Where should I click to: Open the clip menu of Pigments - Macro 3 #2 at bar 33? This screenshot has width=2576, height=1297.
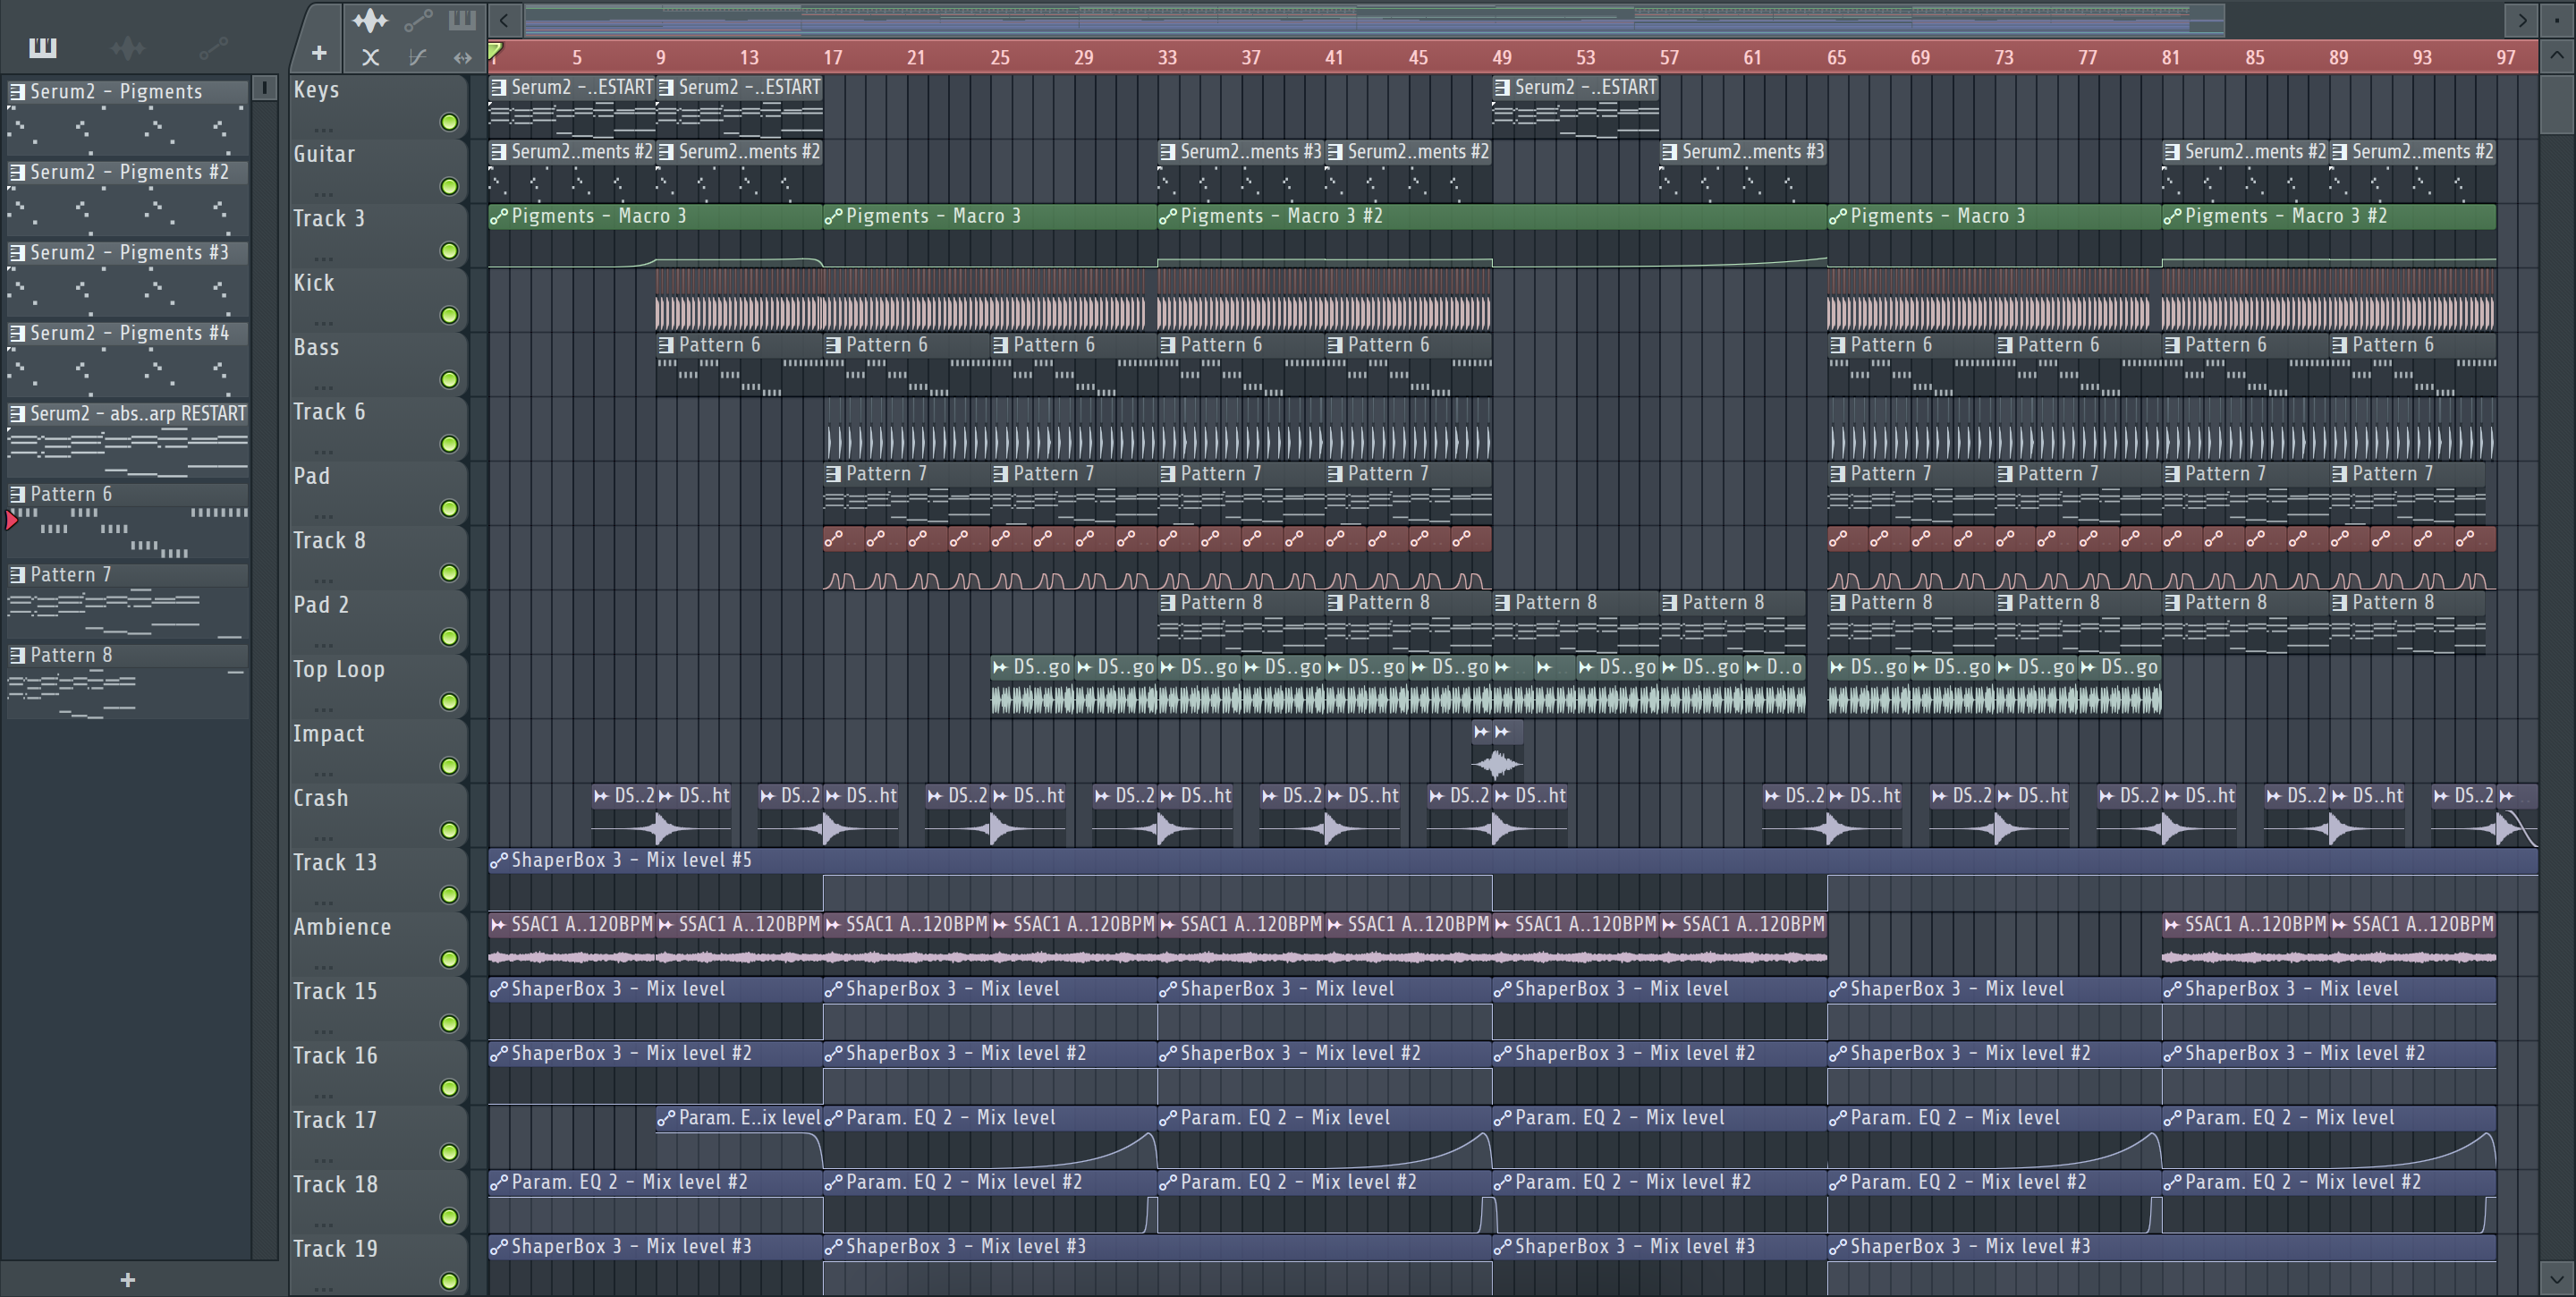pos(1167,216)
